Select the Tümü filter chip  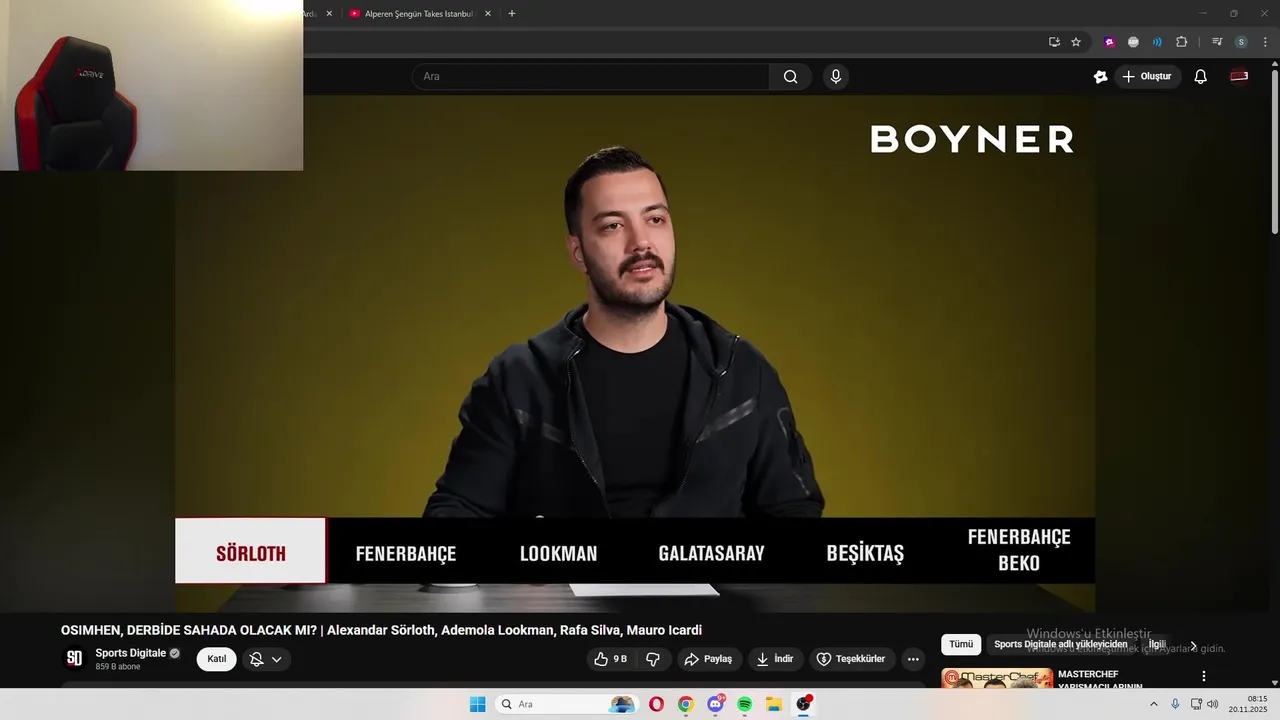(x=961, y=645)
